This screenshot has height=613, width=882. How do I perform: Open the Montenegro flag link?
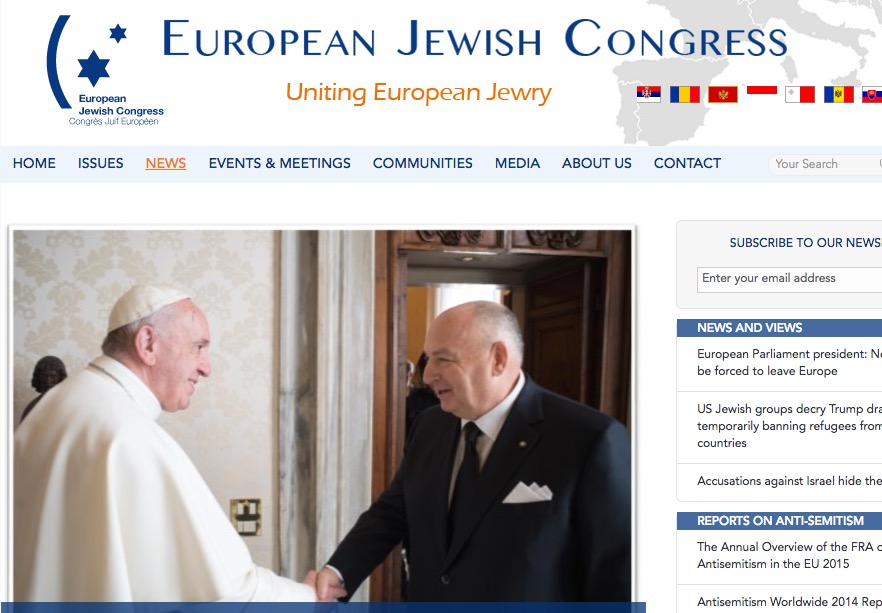coord(723,94)
